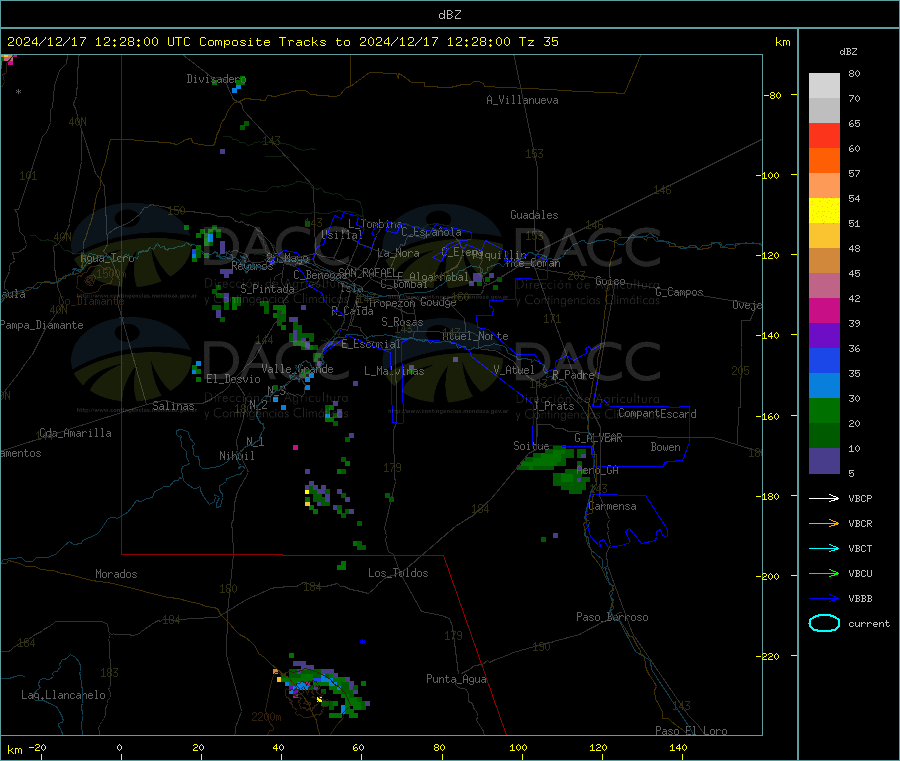The width and height of the screenshot is (900, 761).
Task: Click the 'Salinas' place label
Action: [173, 406]
